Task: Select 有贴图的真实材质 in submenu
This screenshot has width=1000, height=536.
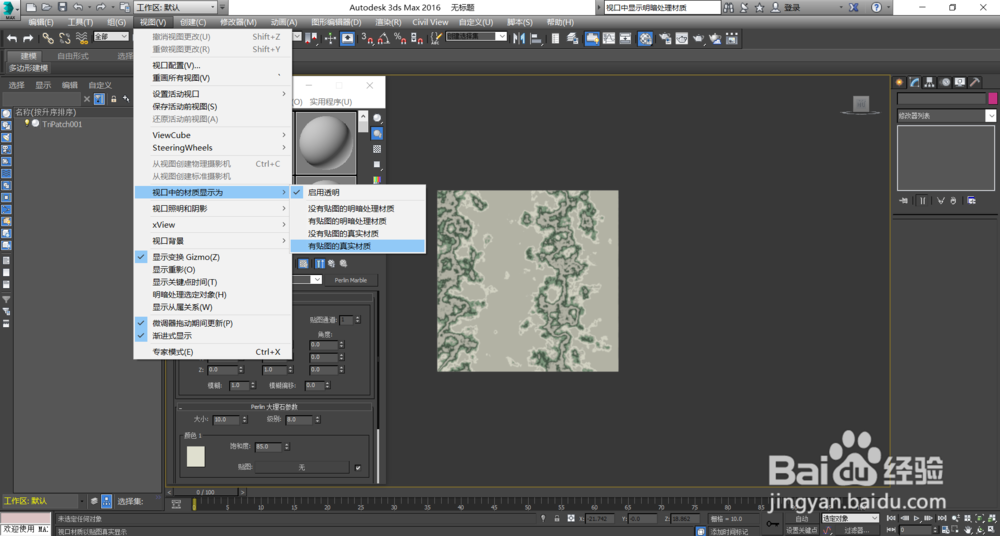Action: (357, 246)
